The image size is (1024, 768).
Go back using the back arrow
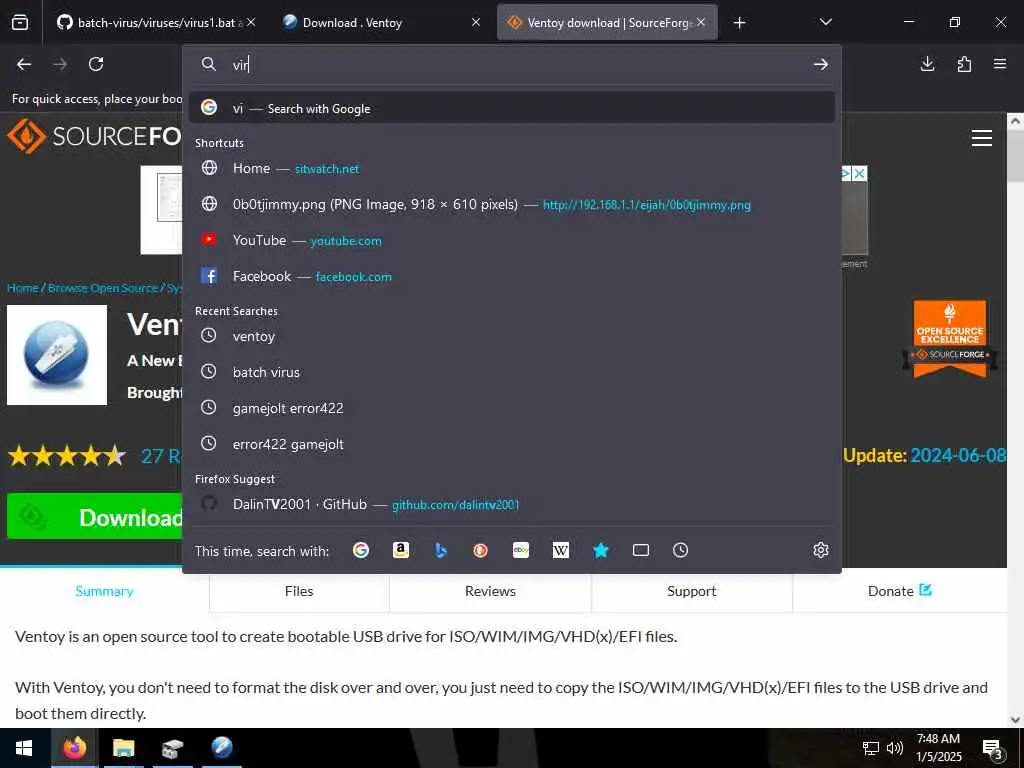point(24,64)
